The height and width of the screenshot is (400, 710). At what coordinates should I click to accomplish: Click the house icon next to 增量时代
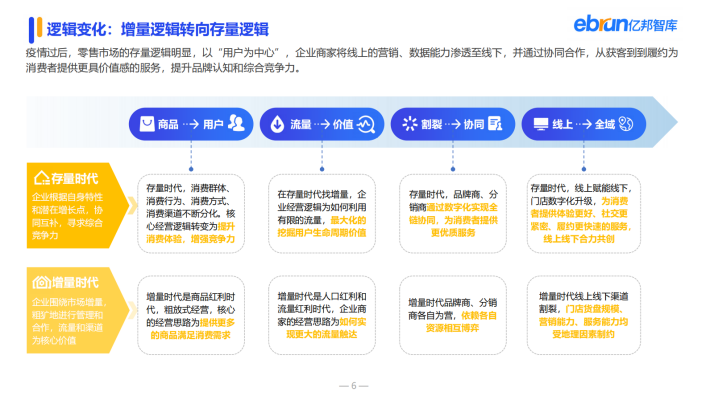coord(41,283)
